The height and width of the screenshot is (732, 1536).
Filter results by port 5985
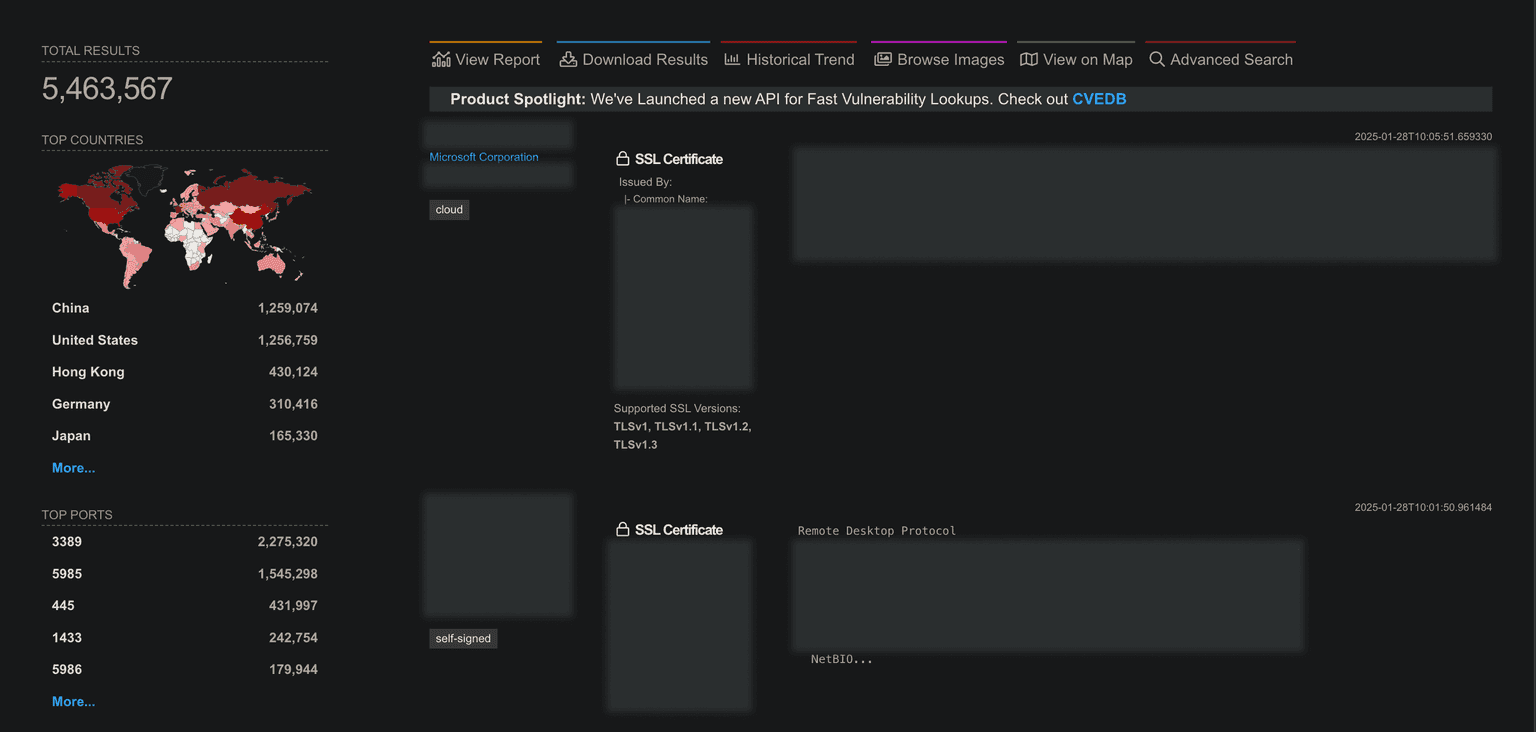point(67,574)
